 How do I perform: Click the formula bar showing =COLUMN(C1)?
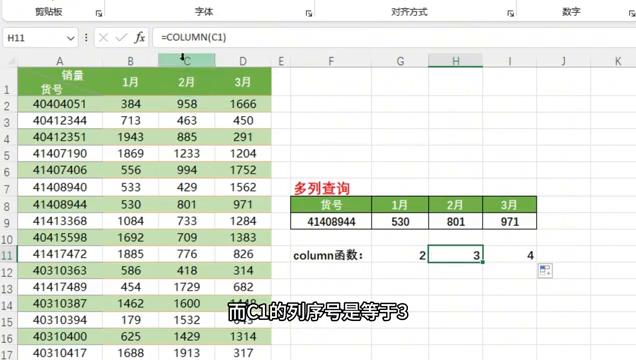(x=393, y=38)
